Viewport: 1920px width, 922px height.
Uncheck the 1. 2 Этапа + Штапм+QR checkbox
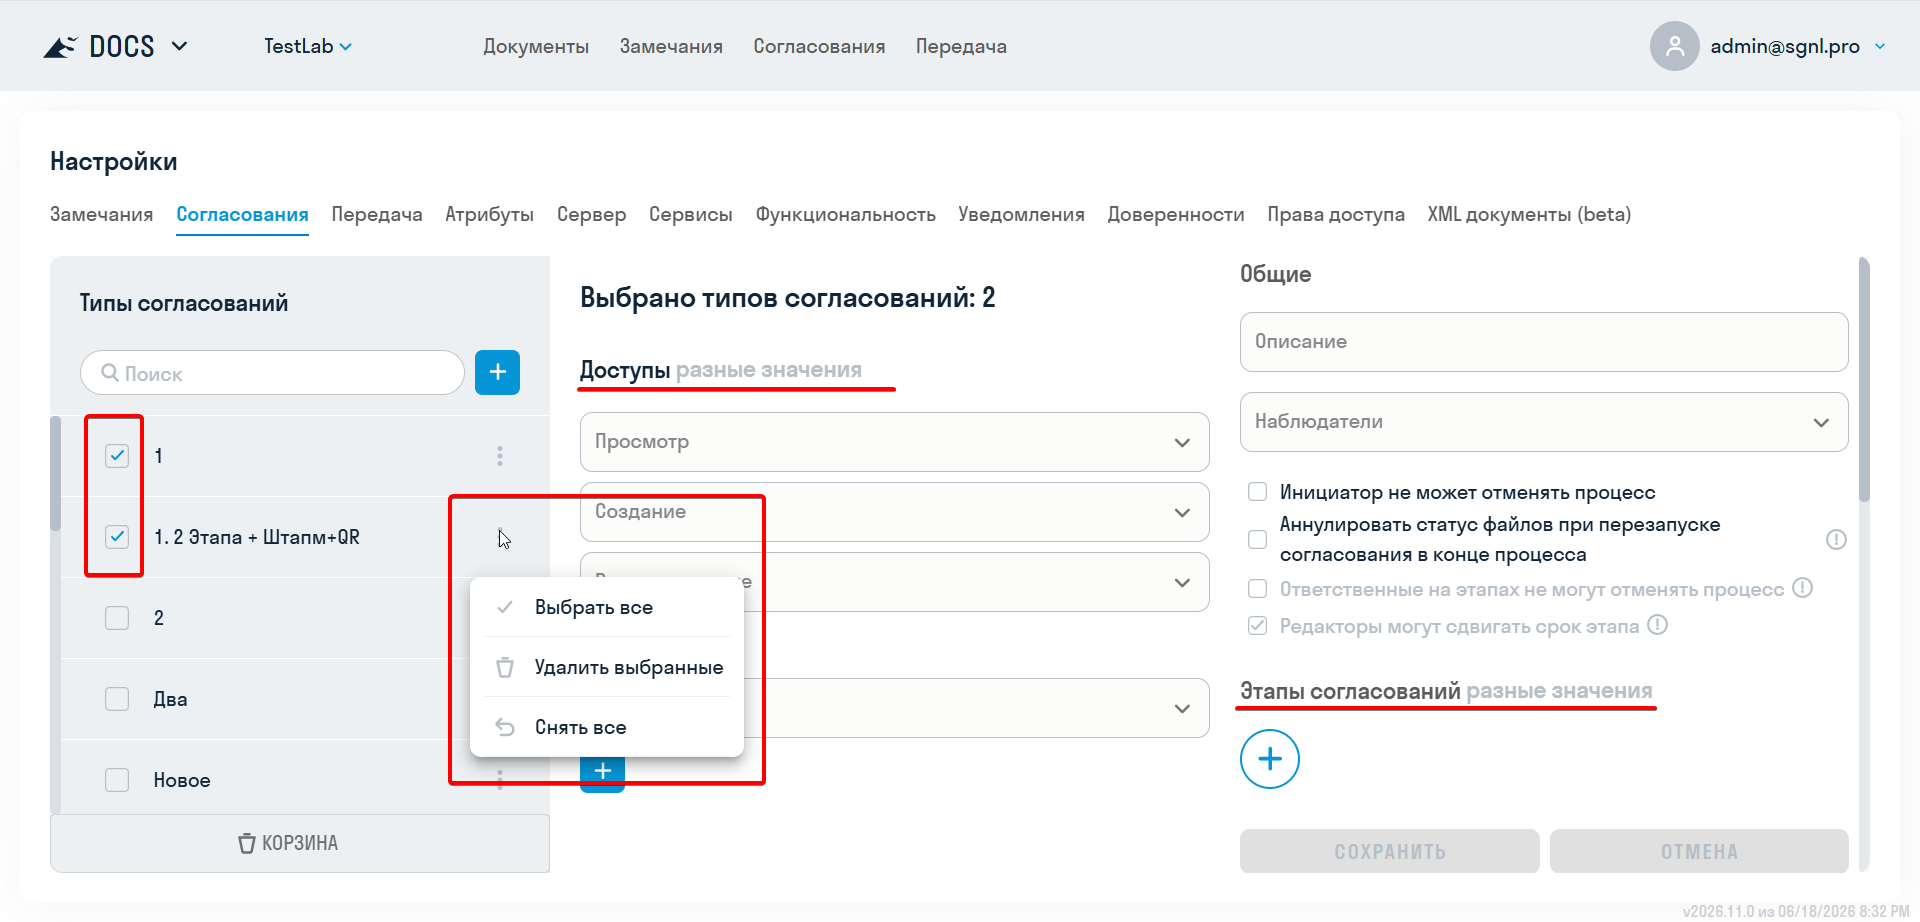(117, 537)
